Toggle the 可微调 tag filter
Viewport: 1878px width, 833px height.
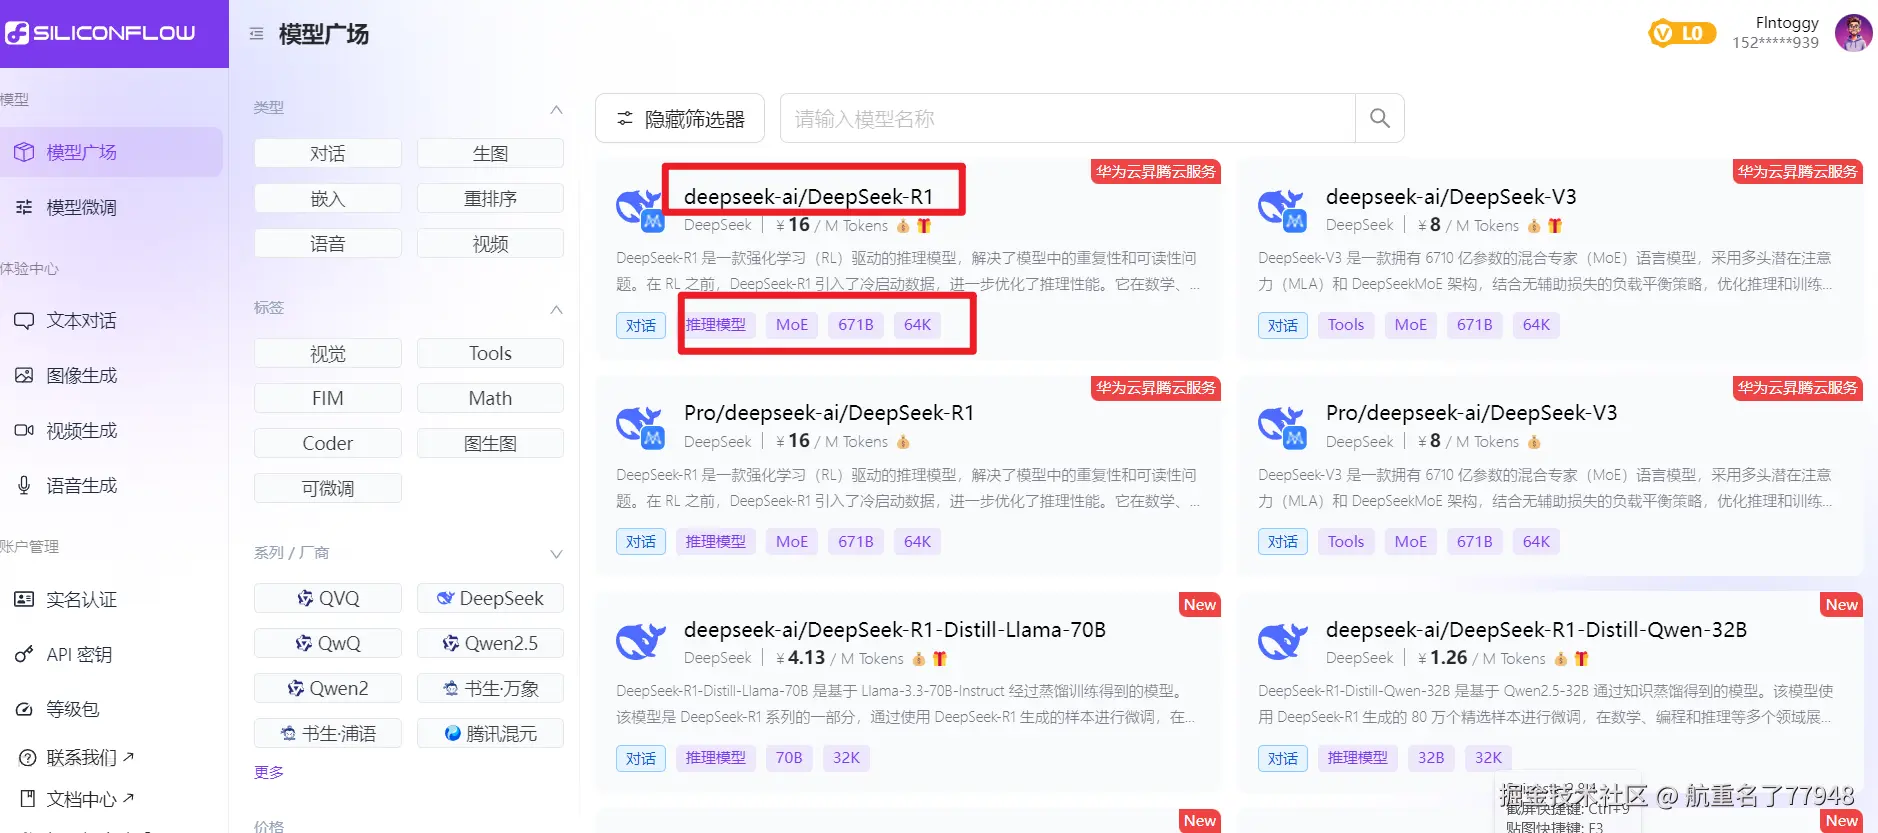pos(328,489)
